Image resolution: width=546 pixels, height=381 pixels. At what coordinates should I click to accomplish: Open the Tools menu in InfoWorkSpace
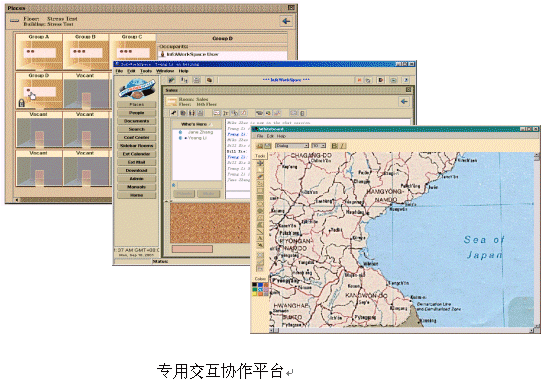coord(146,71)
